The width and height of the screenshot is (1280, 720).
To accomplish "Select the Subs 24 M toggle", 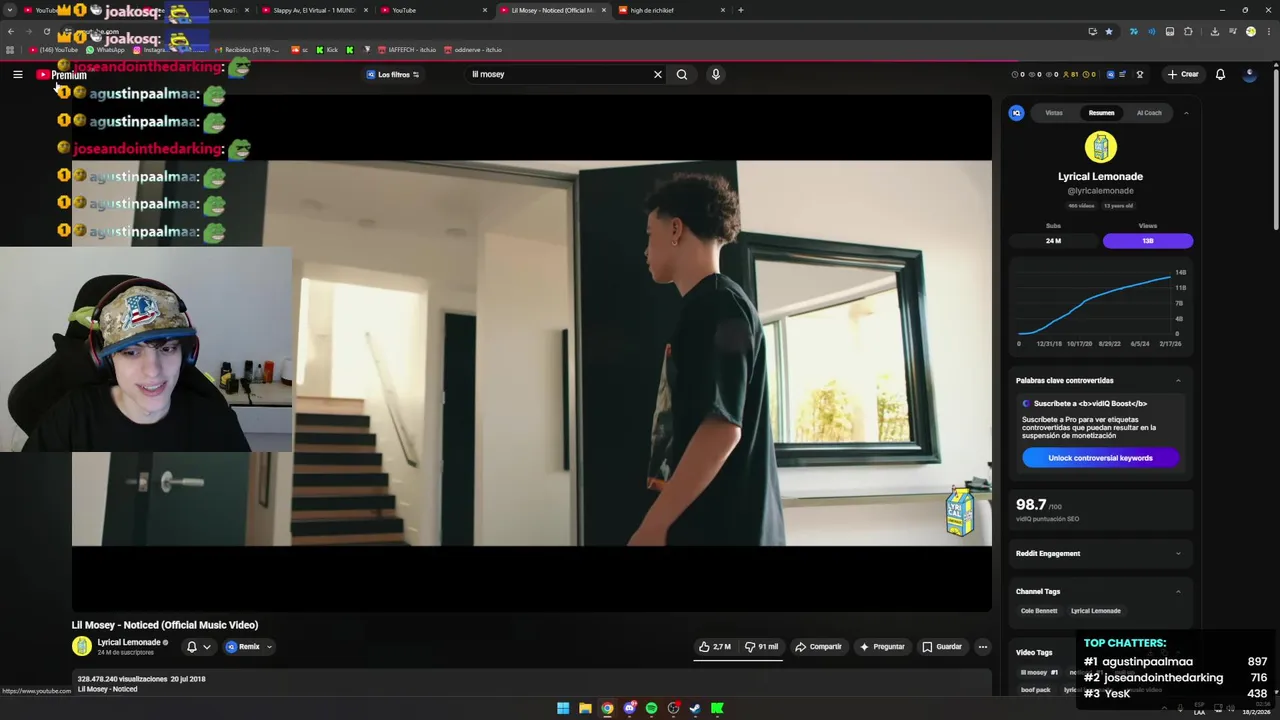I will [1054, 241].
